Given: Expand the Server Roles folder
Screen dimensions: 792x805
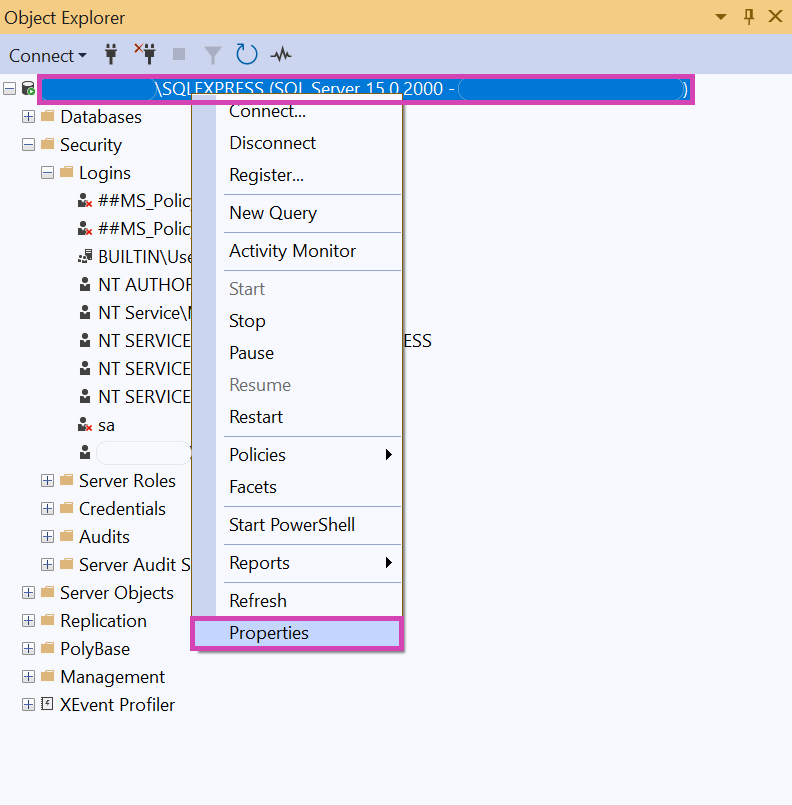Looking at the screenshot, I should click(x=47, y=481).
